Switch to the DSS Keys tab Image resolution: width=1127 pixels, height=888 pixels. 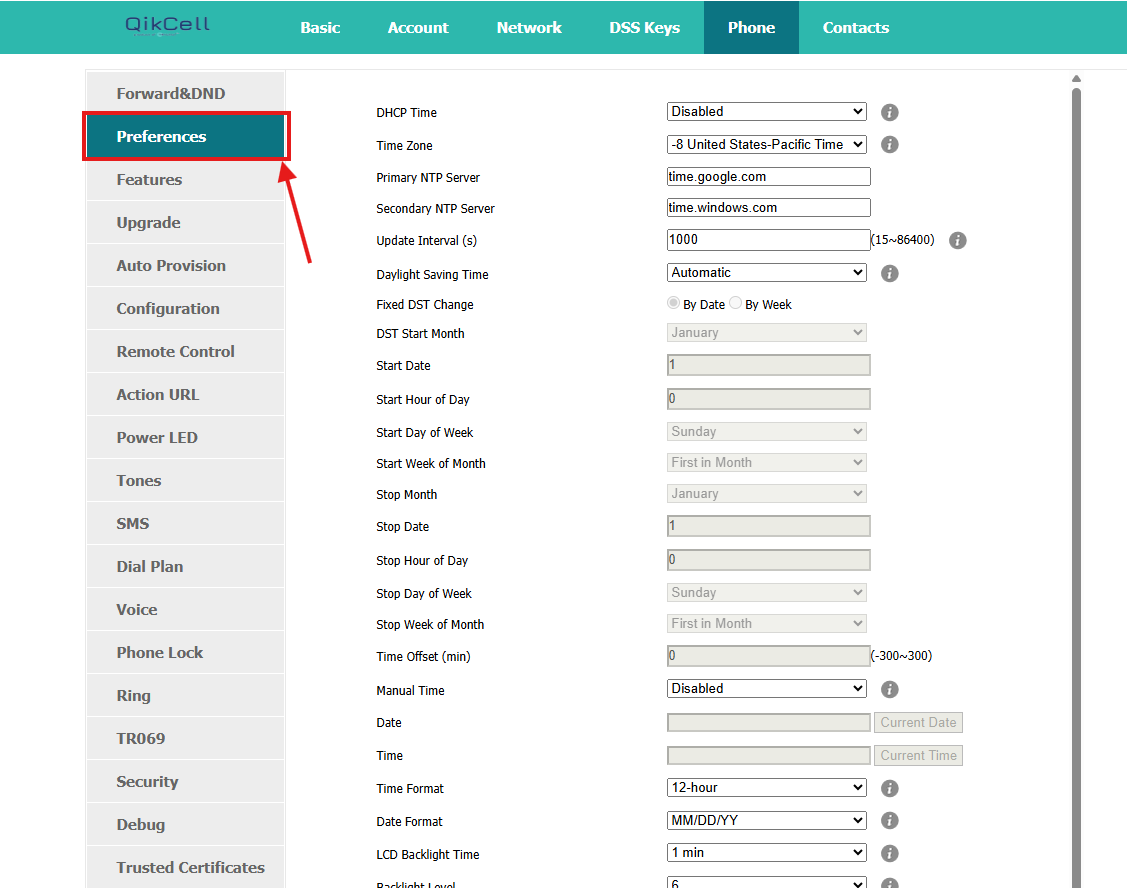(644, 28)
